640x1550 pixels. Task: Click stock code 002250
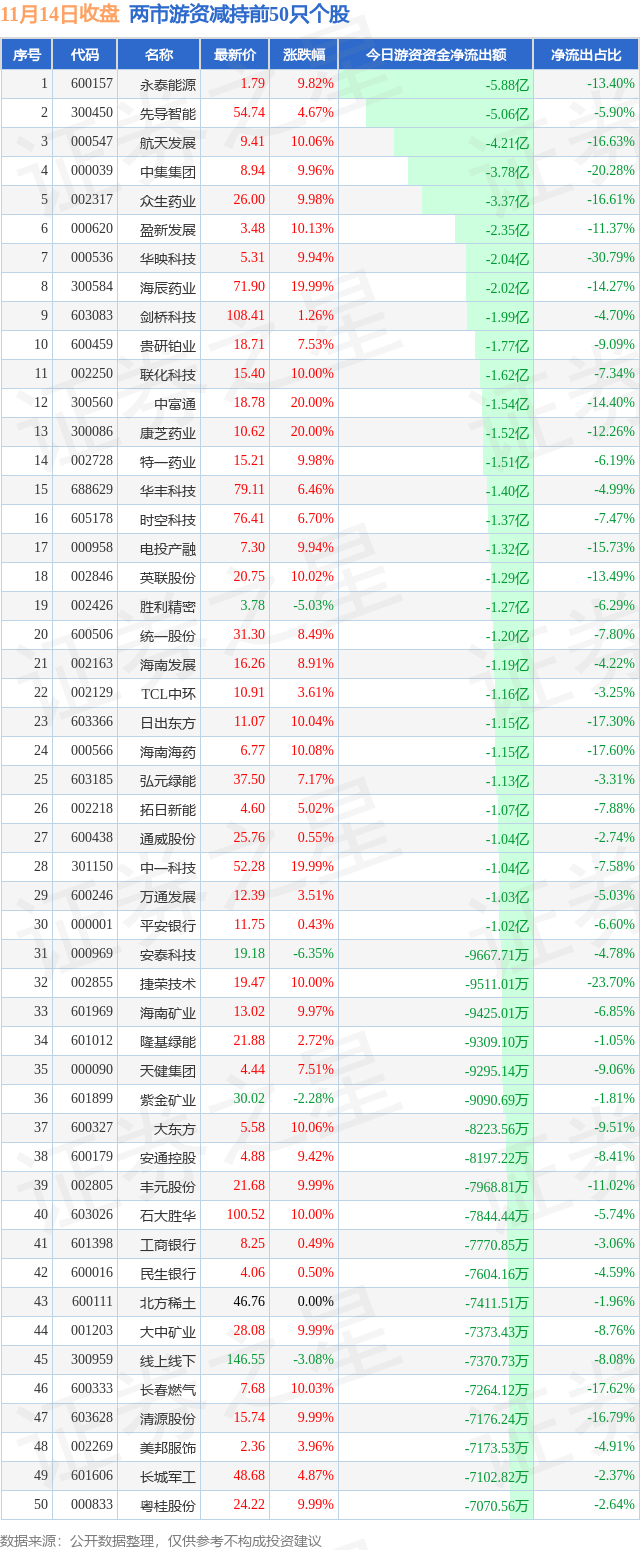tap(92, 374)
